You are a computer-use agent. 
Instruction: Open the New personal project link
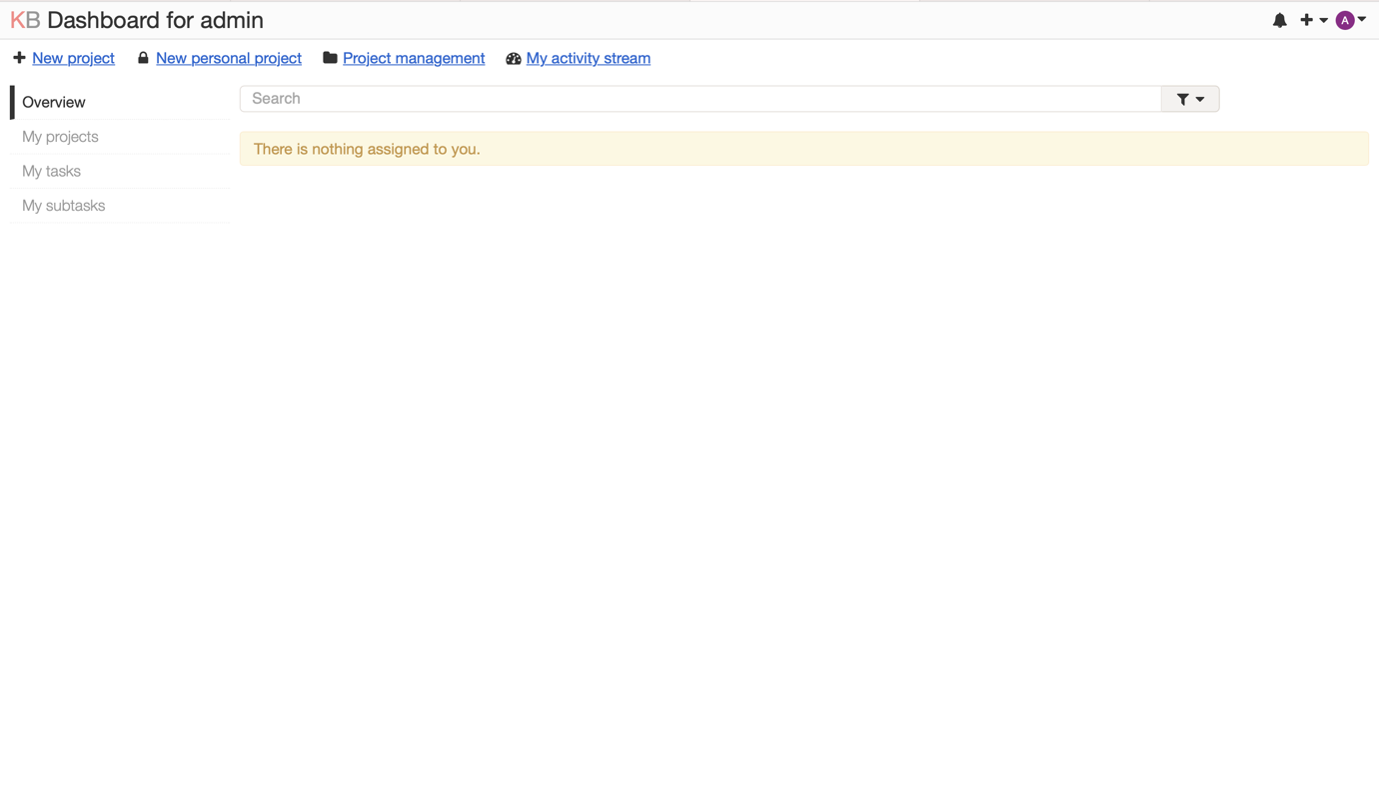click(x=229, y=58)
